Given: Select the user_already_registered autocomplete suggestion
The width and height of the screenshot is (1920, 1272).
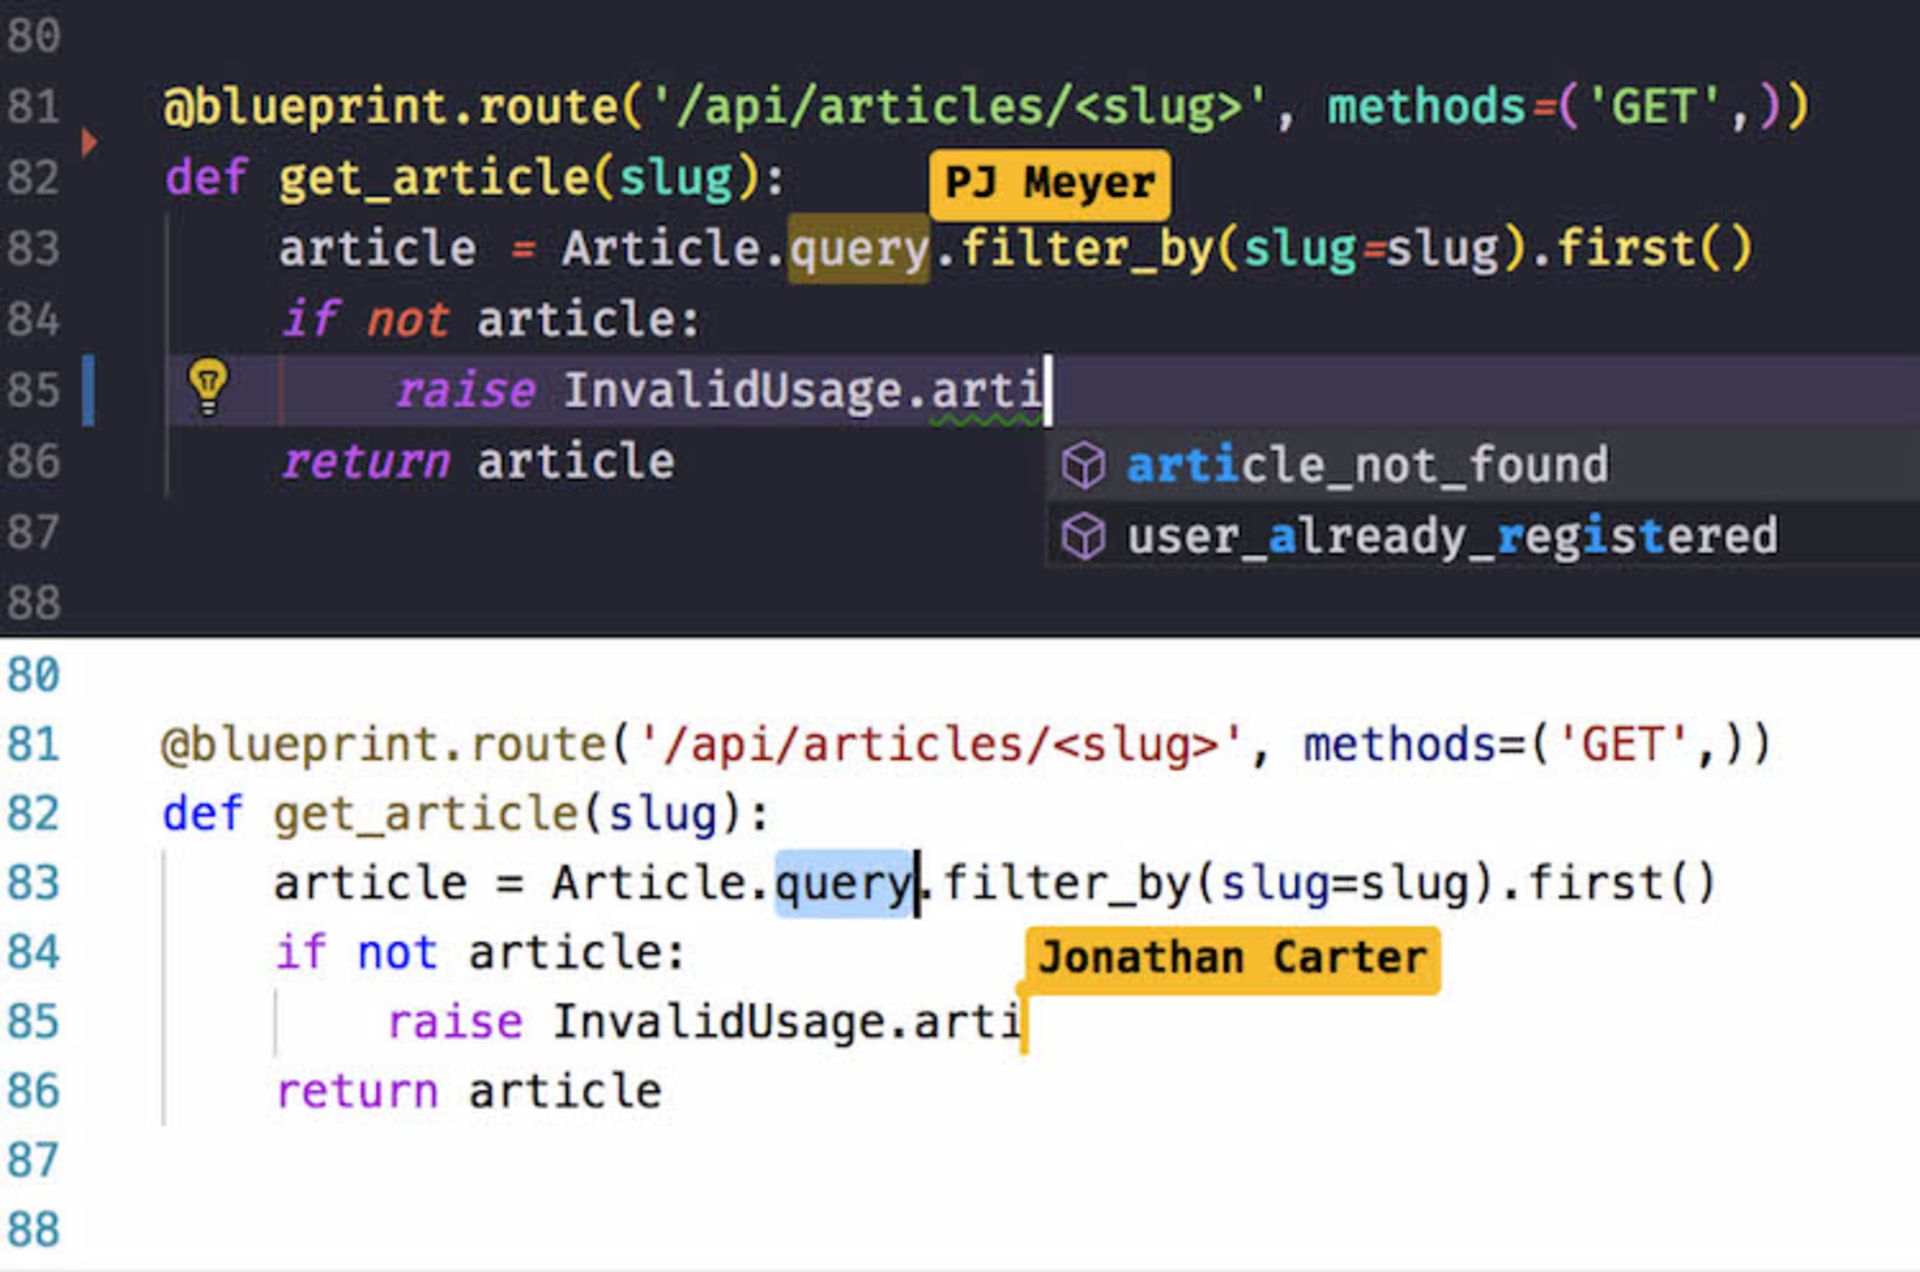Looking at the screenshot, I should 1482,536.
